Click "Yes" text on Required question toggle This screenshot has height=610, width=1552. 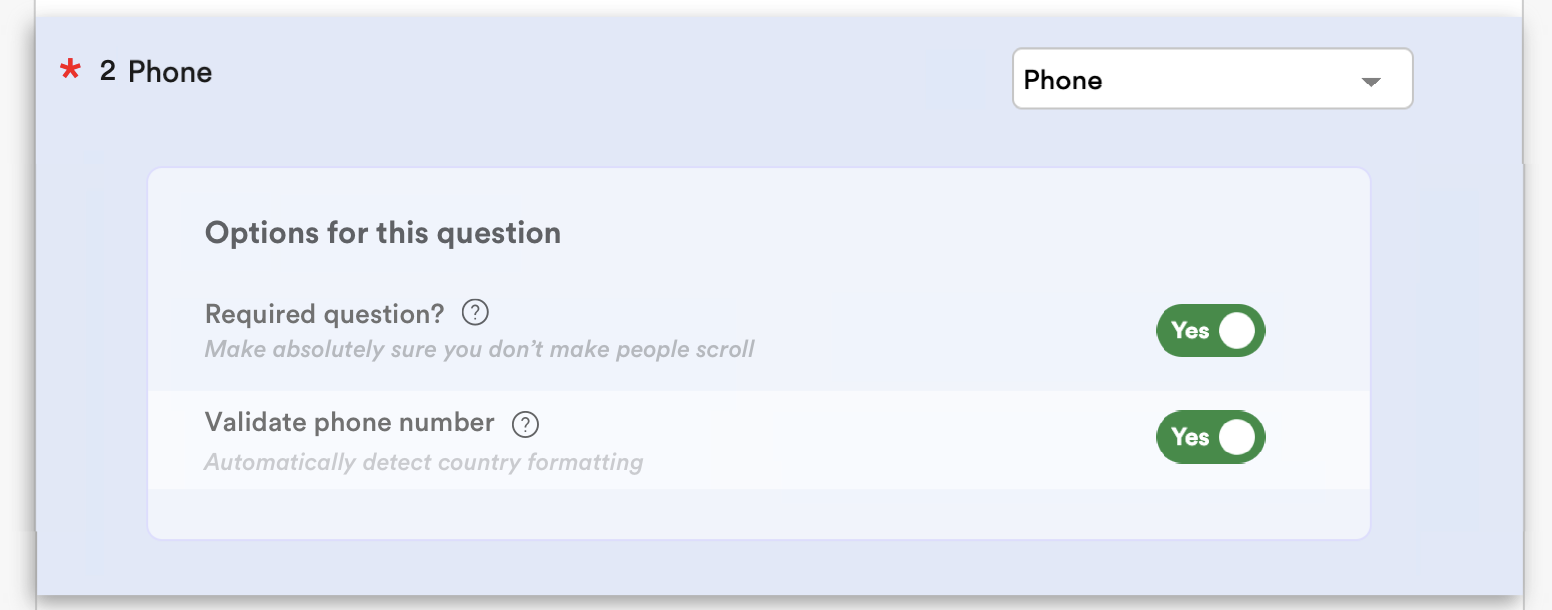(x=1190, y=331)
